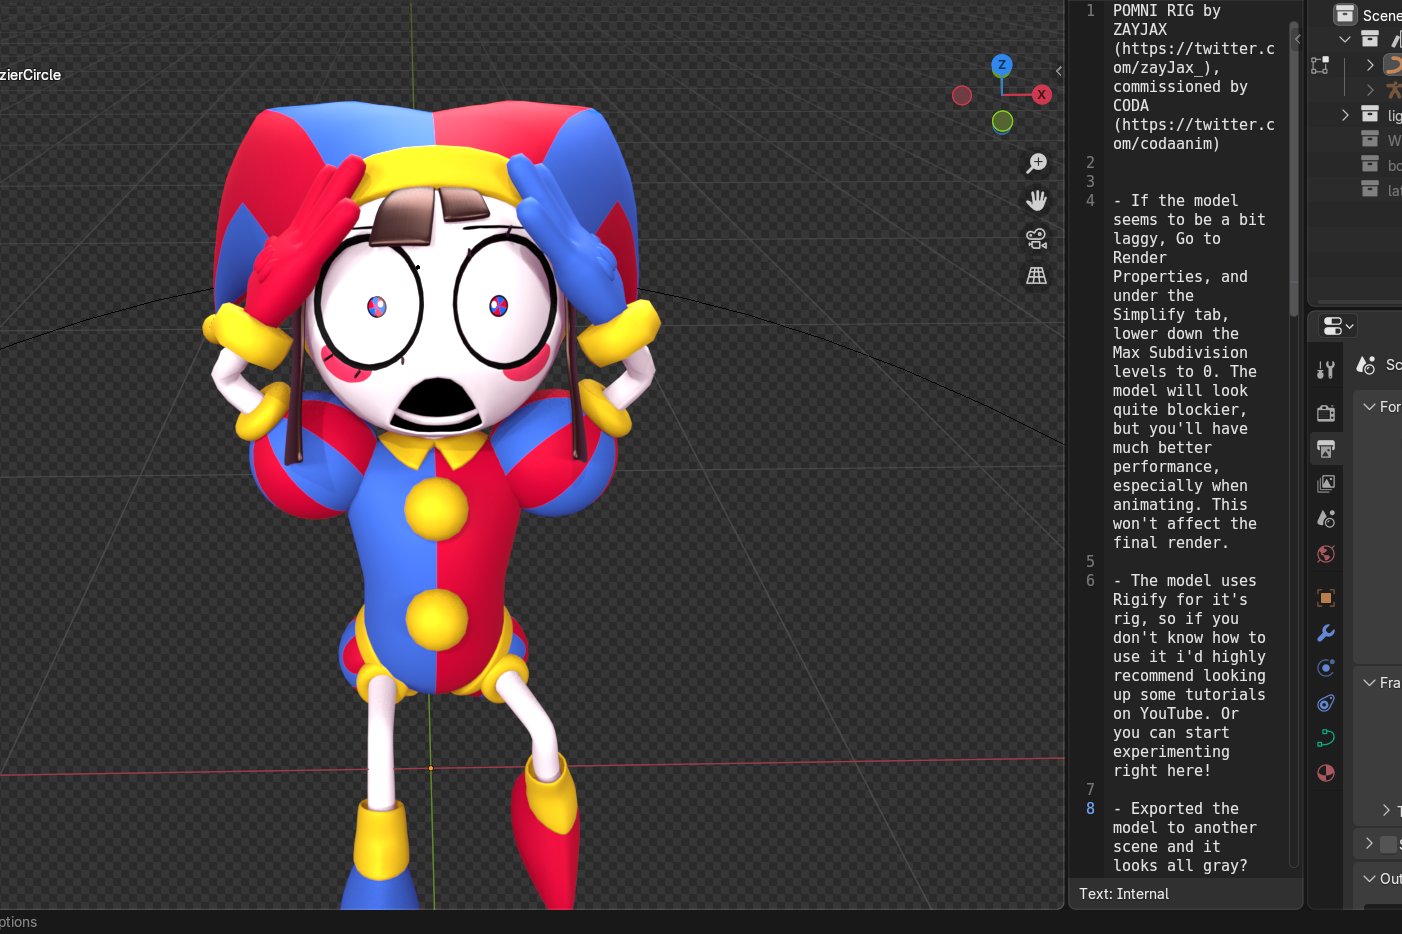
Task: Expand the armature object row in outliner
Action: tap(1370, 90)
